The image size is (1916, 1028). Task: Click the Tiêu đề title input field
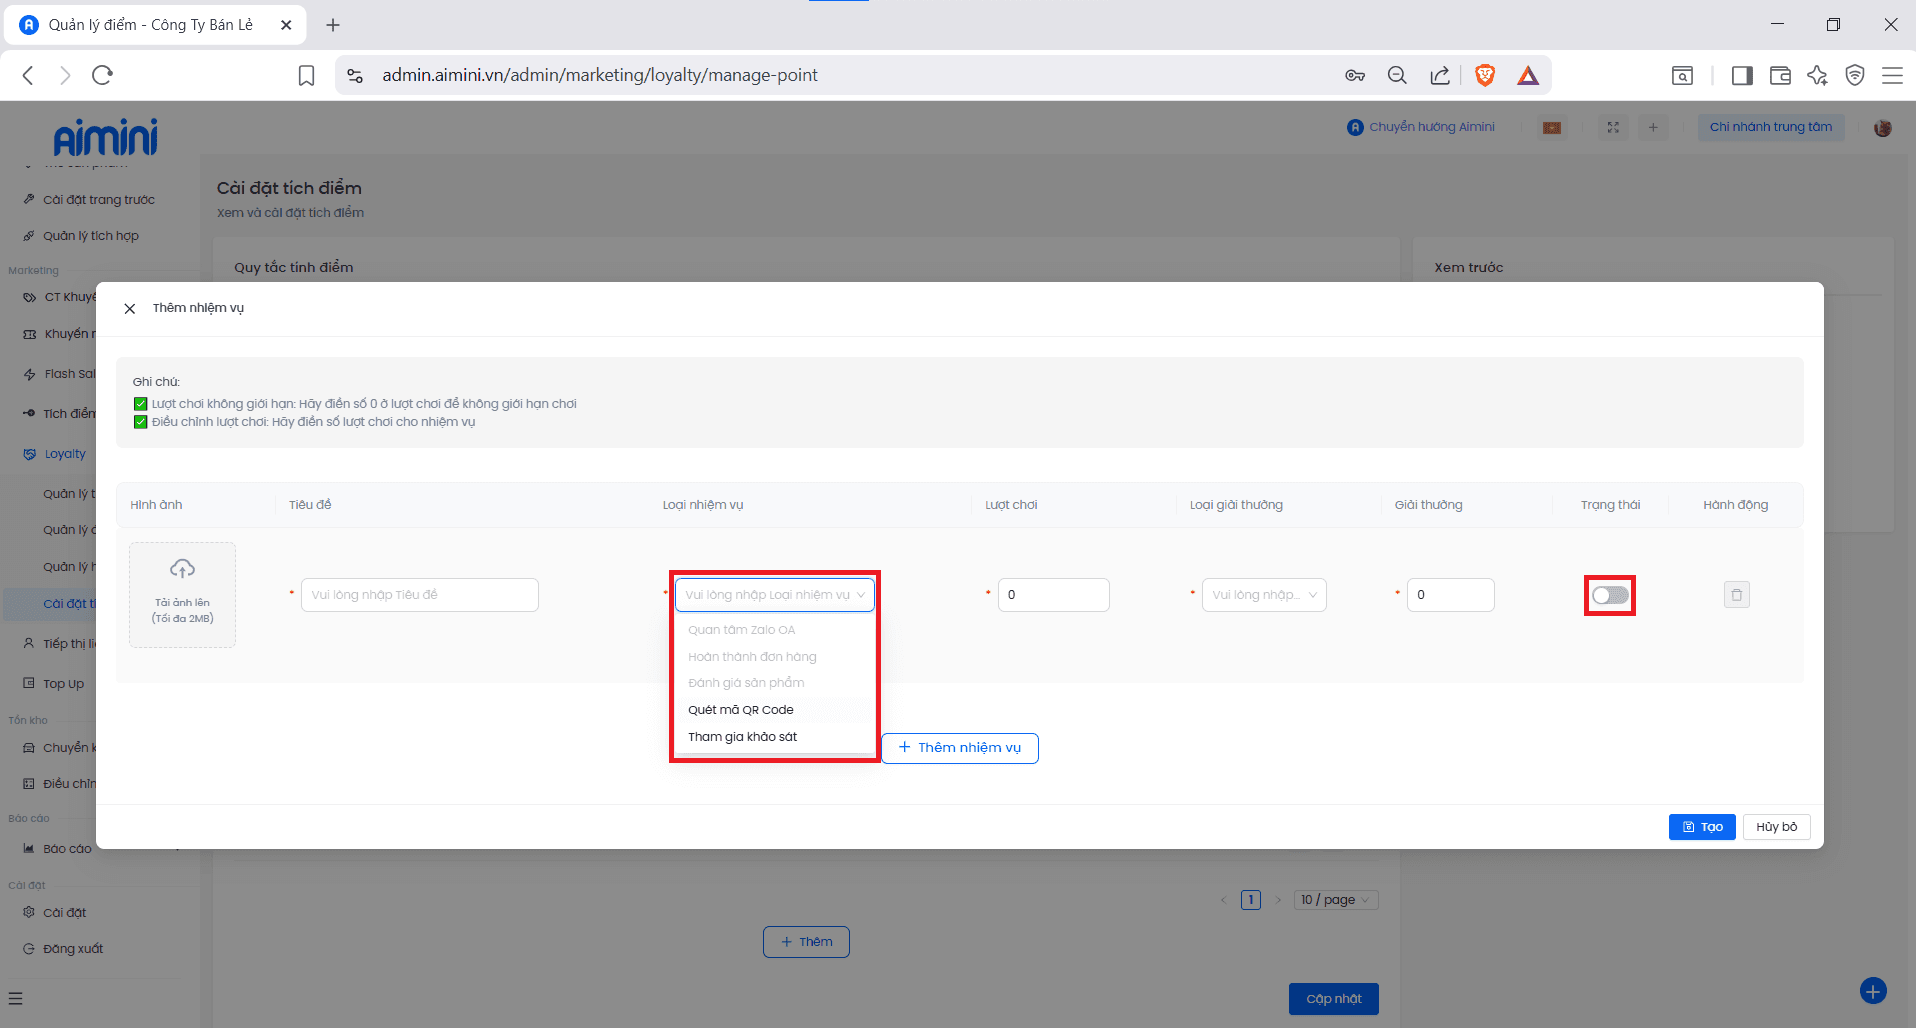(x=419, y=595)
